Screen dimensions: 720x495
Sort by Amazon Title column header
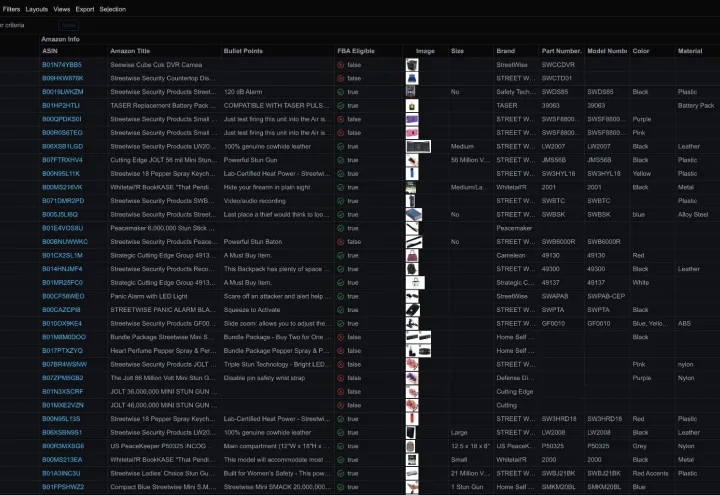pos(130,51)
